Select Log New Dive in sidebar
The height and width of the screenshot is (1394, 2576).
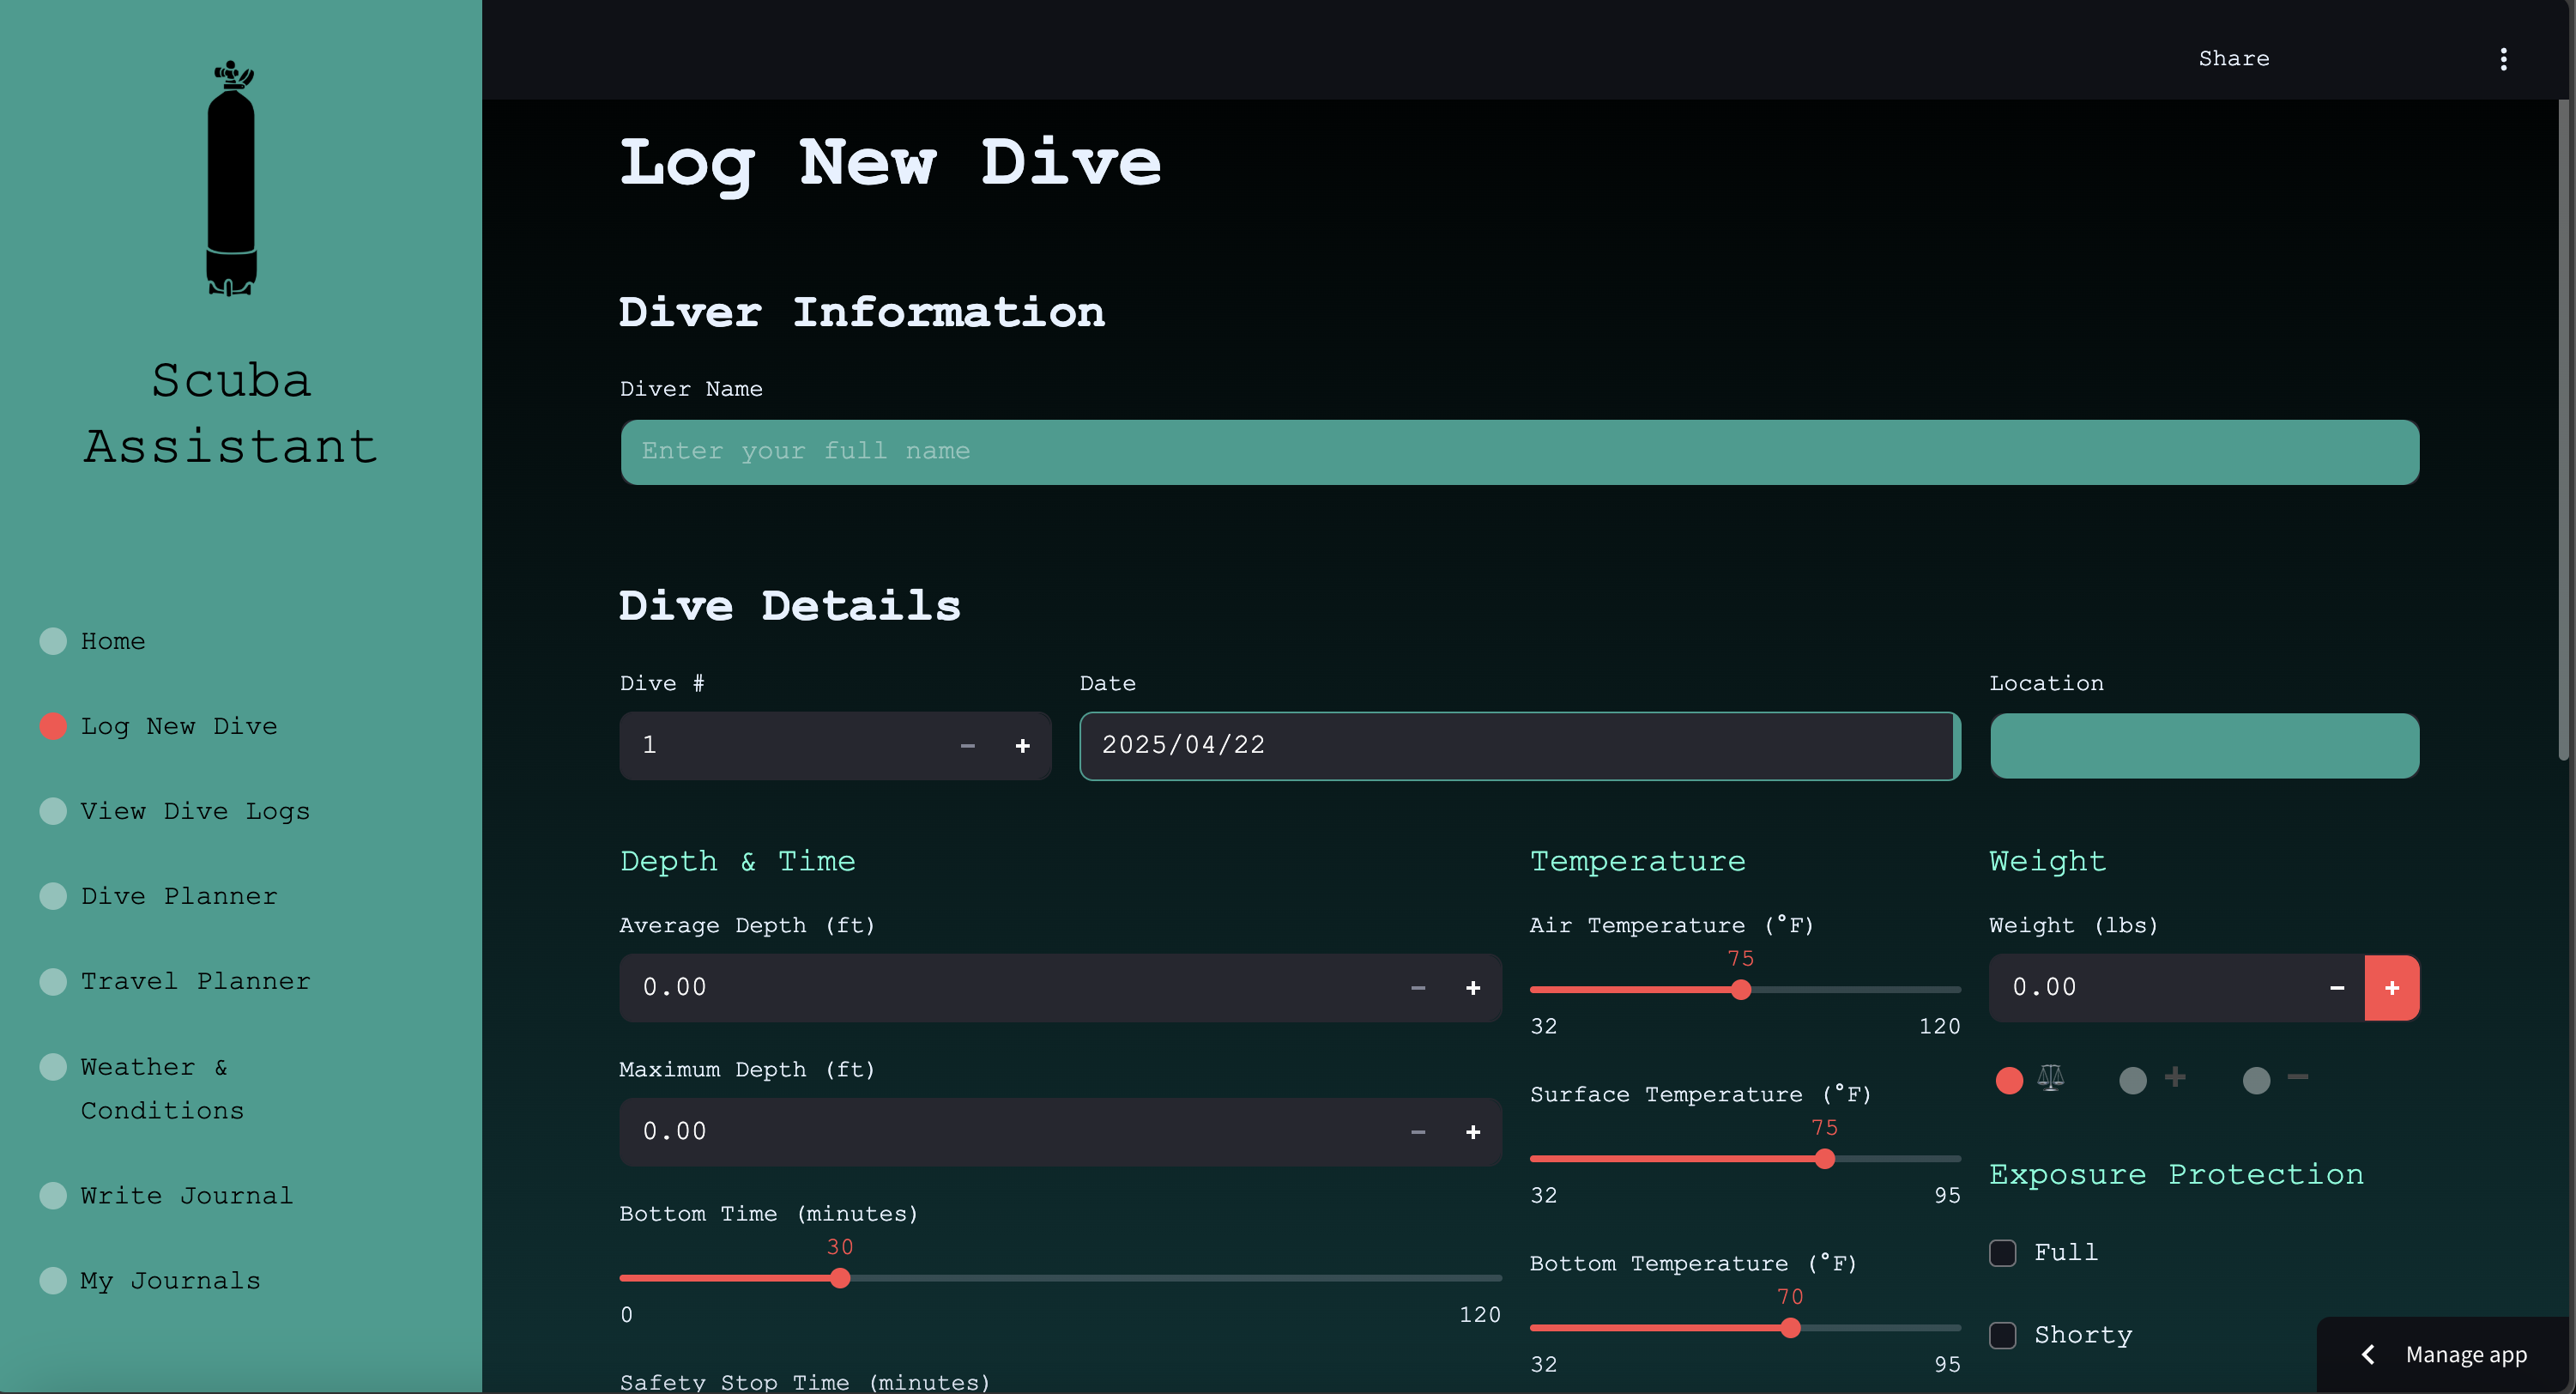[158, 726]
